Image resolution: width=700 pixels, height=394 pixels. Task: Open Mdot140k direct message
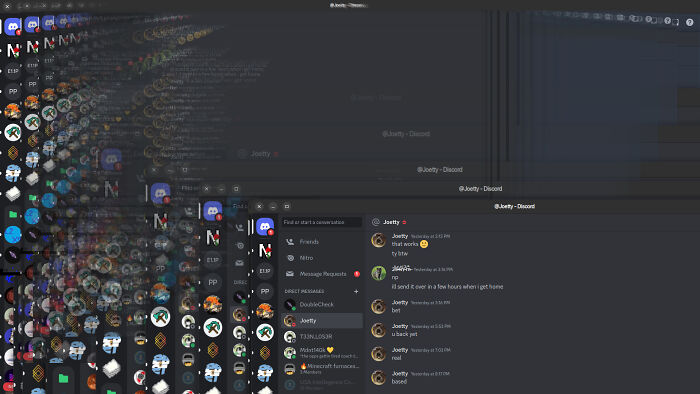click(x=322, y=353)
